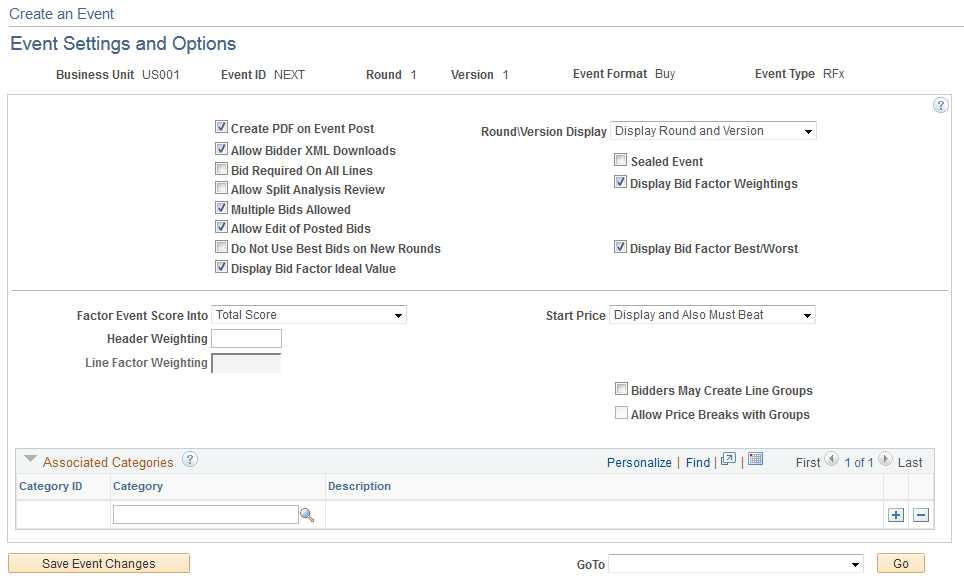This screenshot has width=964, height=580.
Task: Toggle Allow Edit of Posted Bids
Action: click(221, 227)
